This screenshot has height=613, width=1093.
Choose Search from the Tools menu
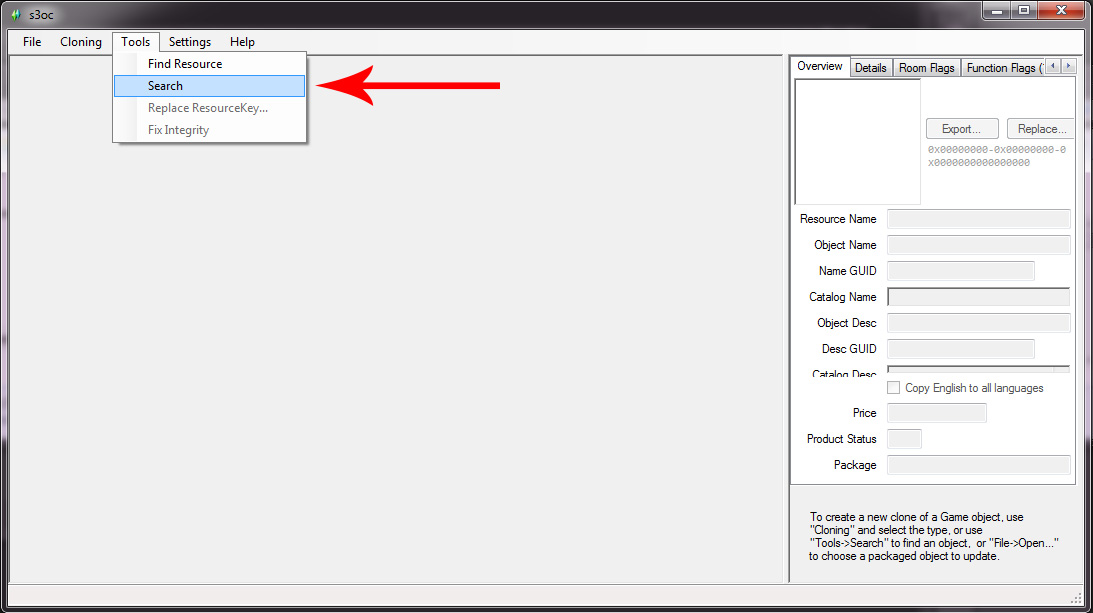(166, 86)
